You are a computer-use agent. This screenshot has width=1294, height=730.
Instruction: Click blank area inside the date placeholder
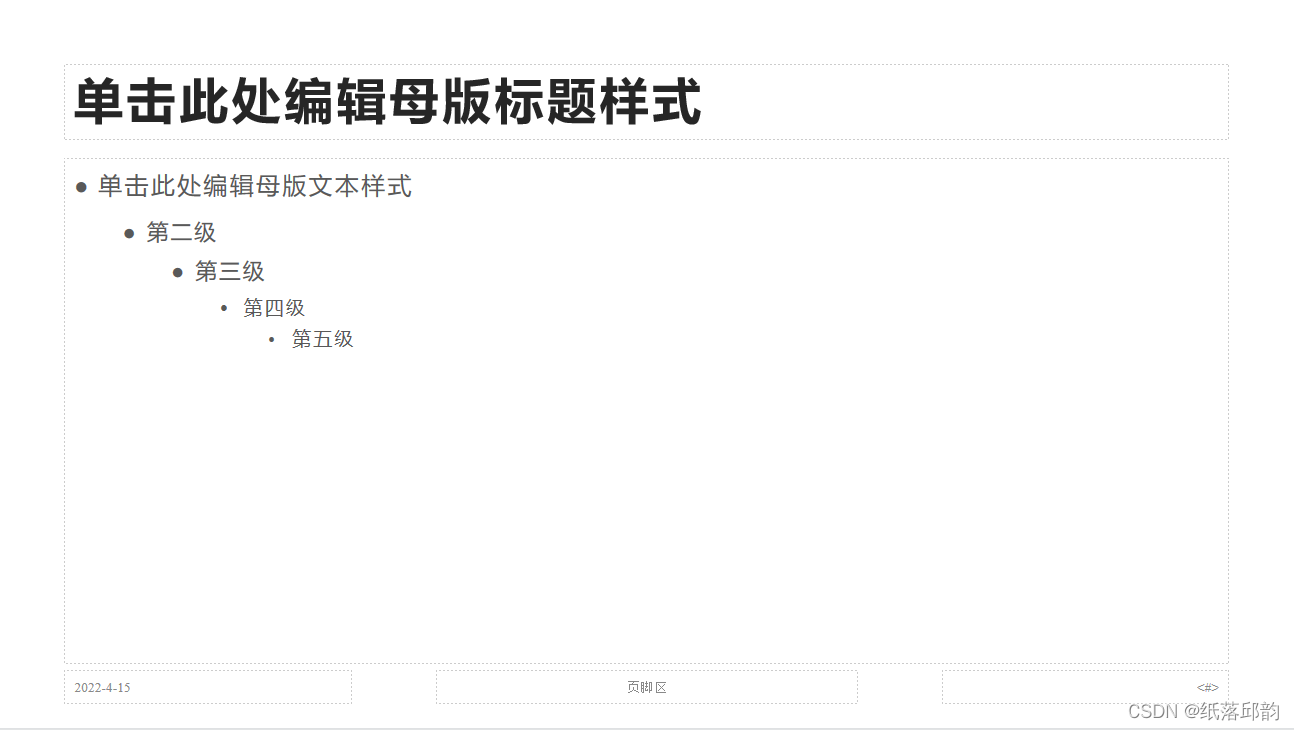pos(240,687)
